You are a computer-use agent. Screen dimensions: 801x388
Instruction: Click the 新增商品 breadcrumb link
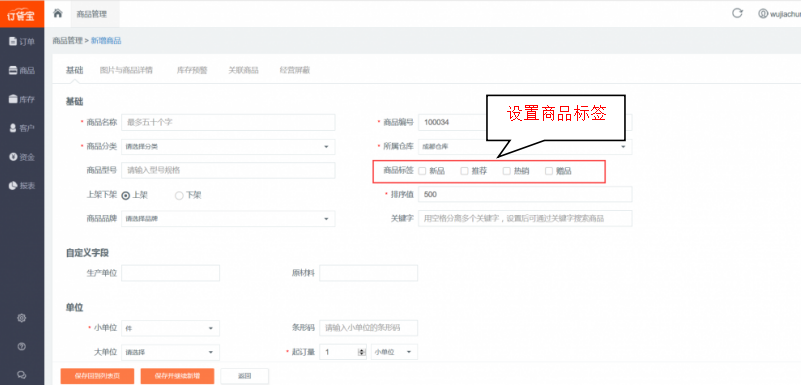pyautogui.click(x=106, y=41)
